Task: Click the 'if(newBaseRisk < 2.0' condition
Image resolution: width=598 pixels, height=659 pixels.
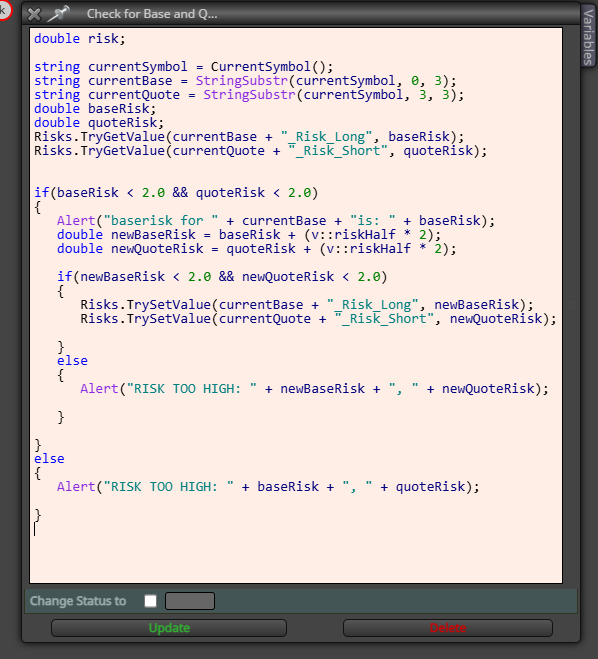Action: [222, 277]
